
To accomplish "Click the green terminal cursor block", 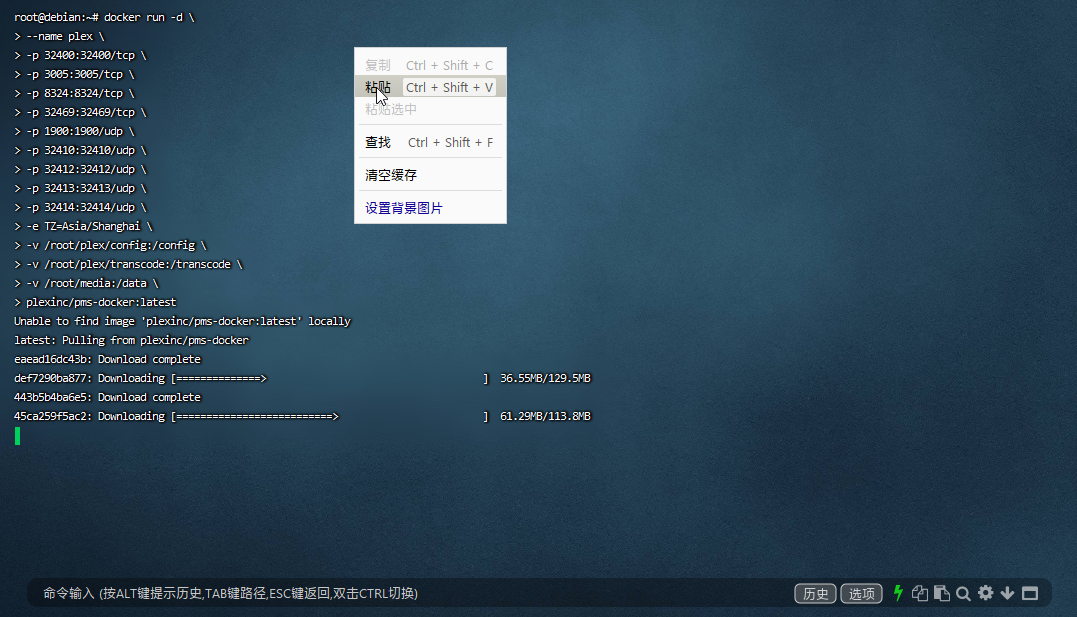I will point(17,435).
